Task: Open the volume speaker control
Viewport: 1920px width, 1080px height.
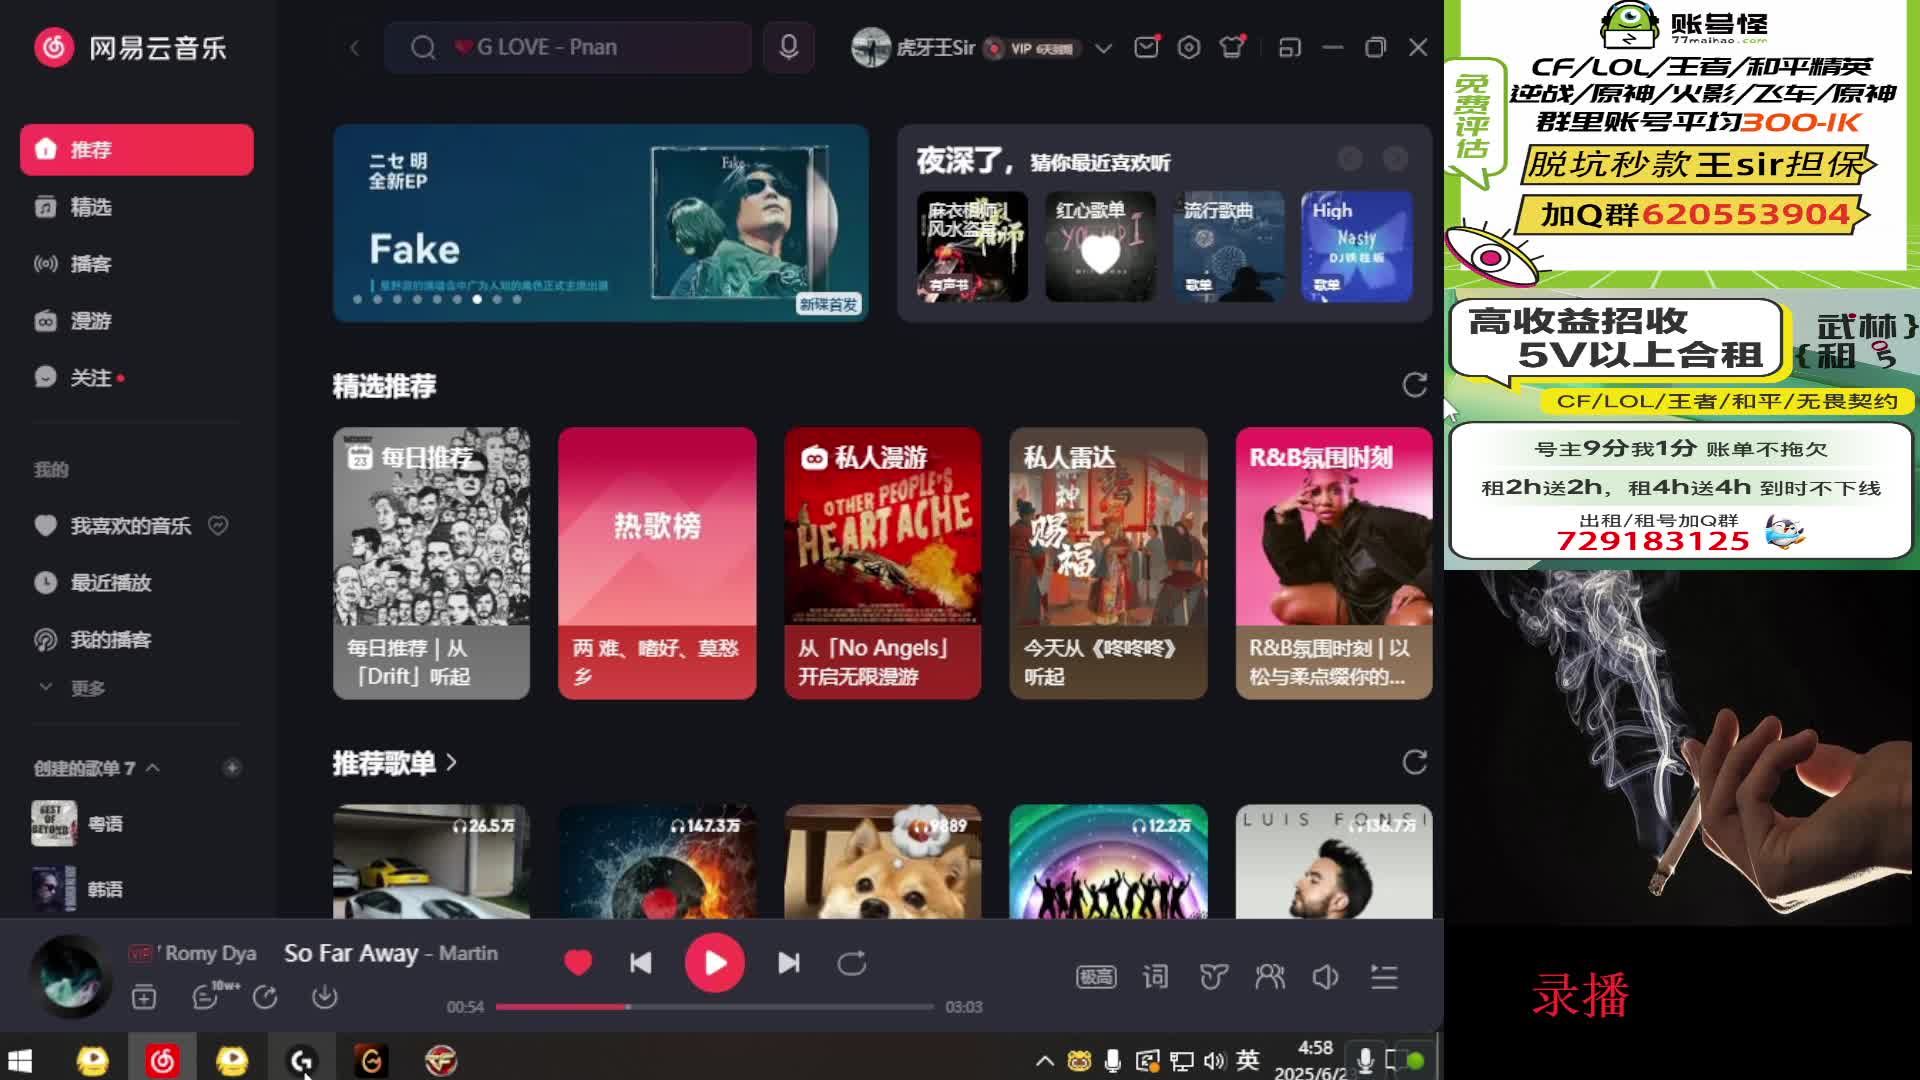Action: coord(1325,977)
